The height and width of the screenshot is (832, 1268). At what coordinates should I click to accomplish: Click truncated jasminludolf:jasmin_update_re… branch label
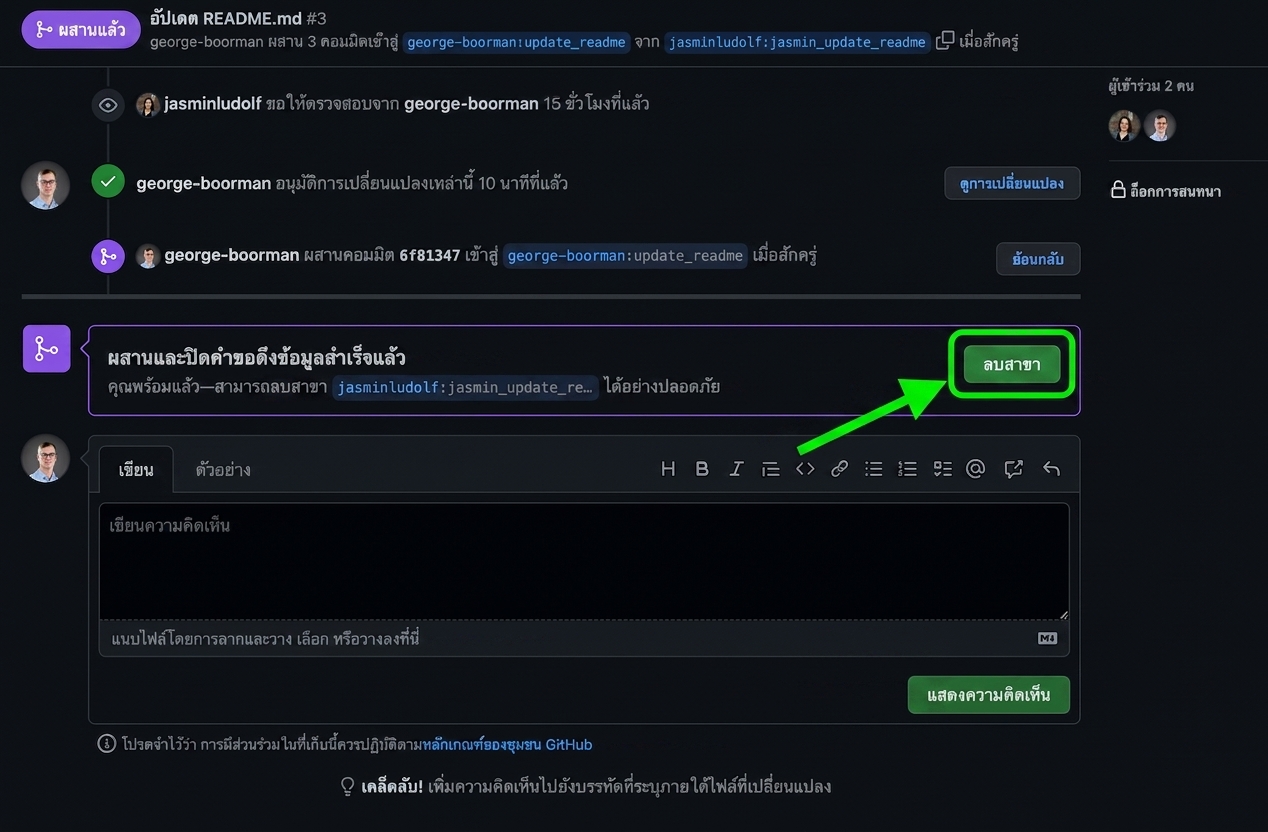click(466, 387)
